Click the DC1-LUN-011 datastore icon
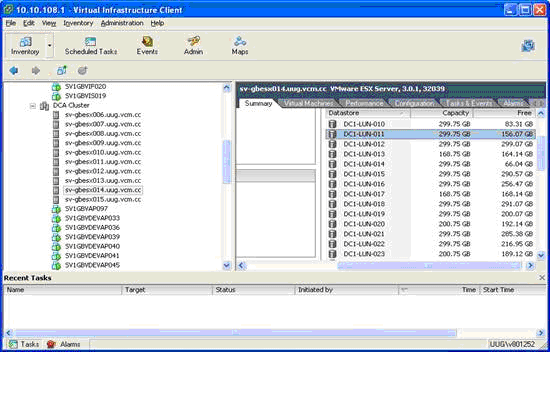Image resolution: width=550 pixels, height=410 pixels. coord(332,134)
